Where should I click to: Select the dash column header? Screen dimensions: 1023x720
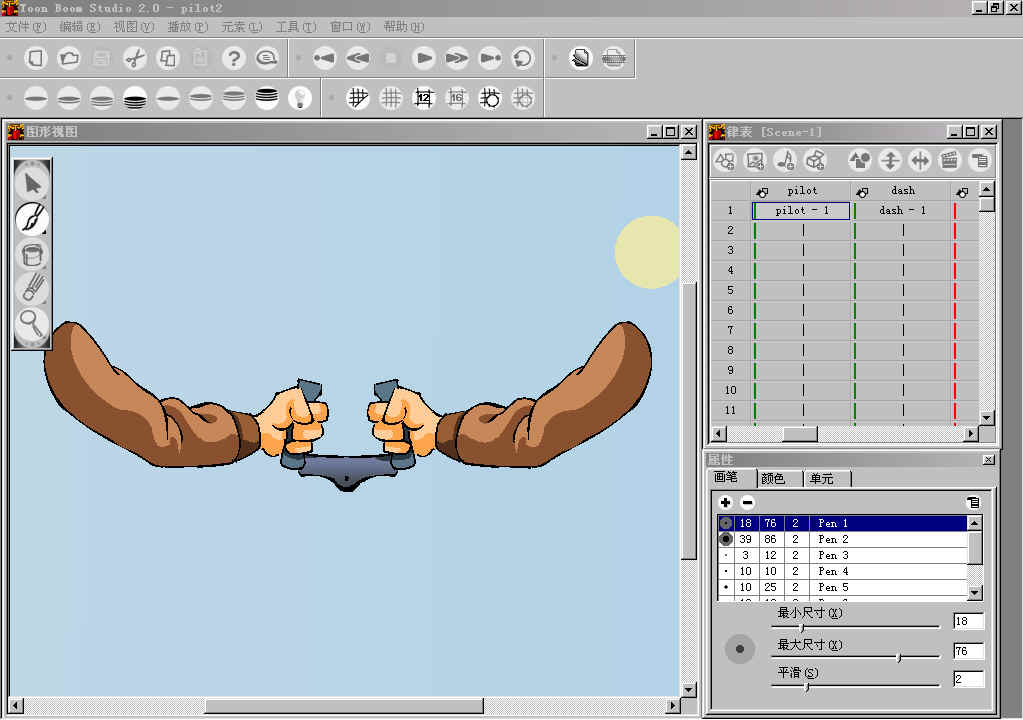903,190
